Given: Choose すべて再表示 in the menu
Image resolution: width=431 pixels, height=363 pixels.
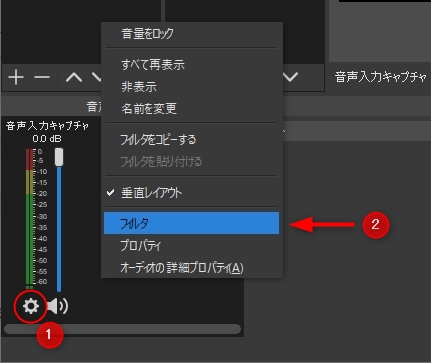Looking at the screenshot, I should [x=191, y=64].
